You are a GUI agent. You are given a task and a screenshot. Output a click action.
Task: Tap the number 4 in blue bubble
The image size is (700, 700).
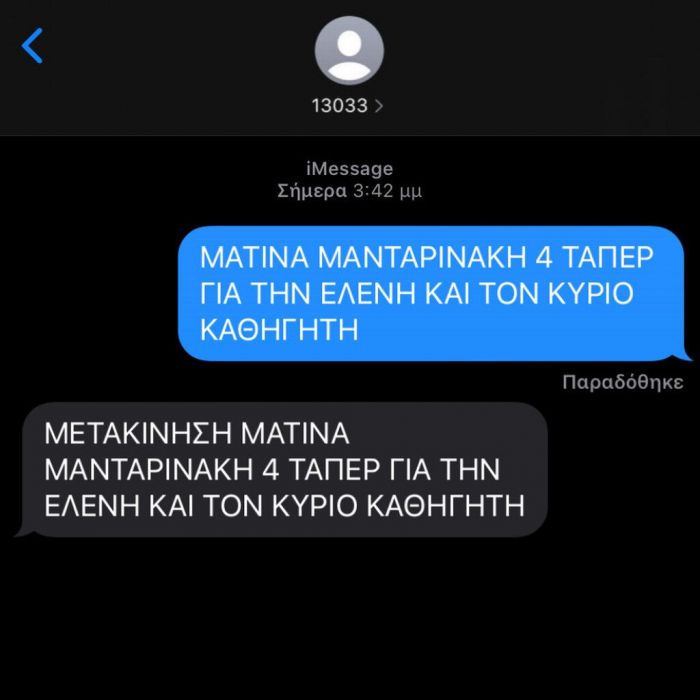tap(543, 257)
